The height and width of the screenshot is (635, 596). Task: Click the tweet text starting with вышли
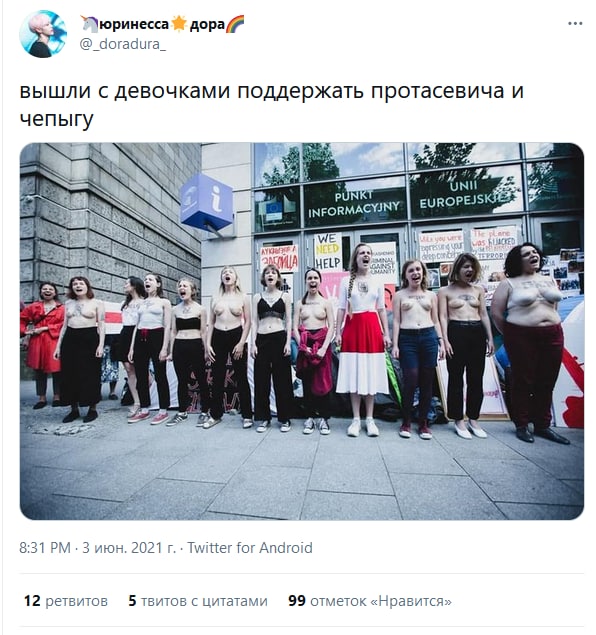click(272, 104)
